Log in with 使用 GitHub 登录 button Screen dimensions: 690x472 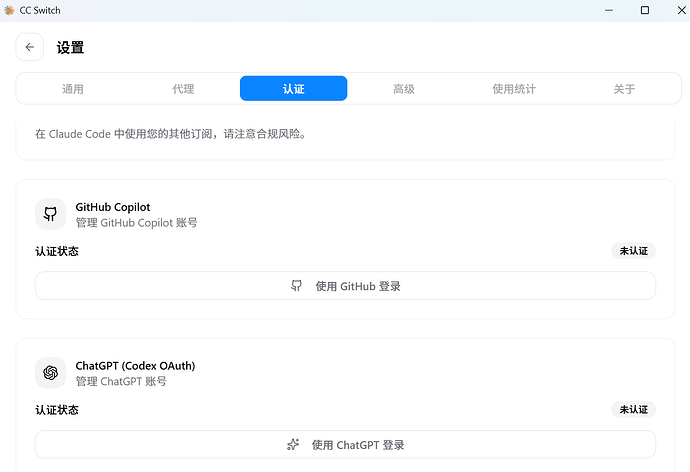345,286
